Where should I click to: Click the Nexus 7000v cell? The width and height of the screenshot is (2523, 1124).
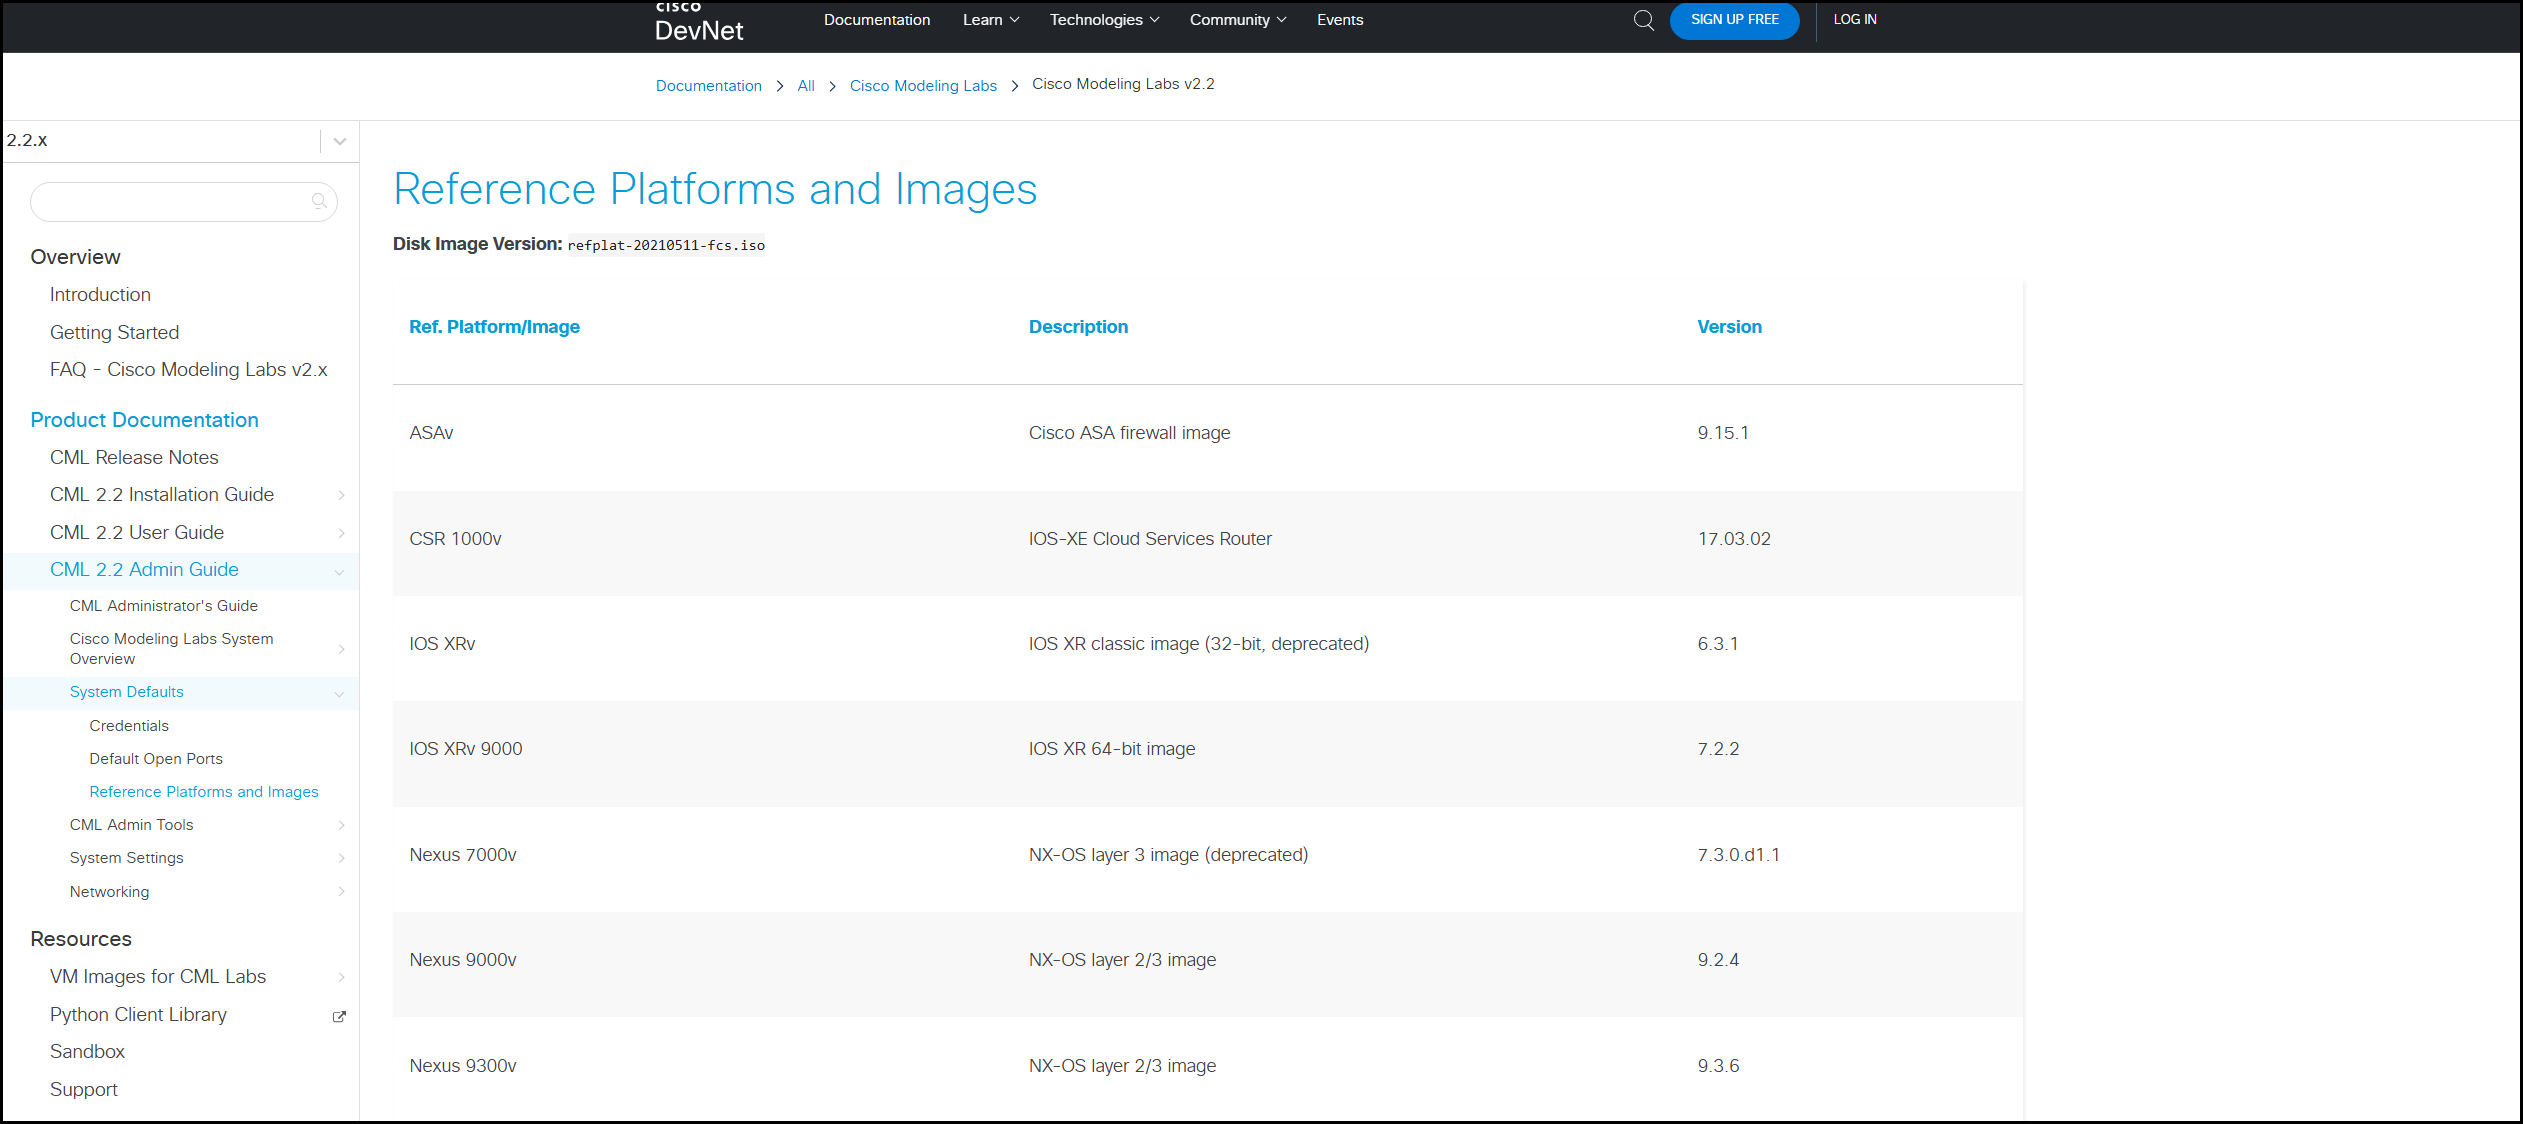coord(462,855)
